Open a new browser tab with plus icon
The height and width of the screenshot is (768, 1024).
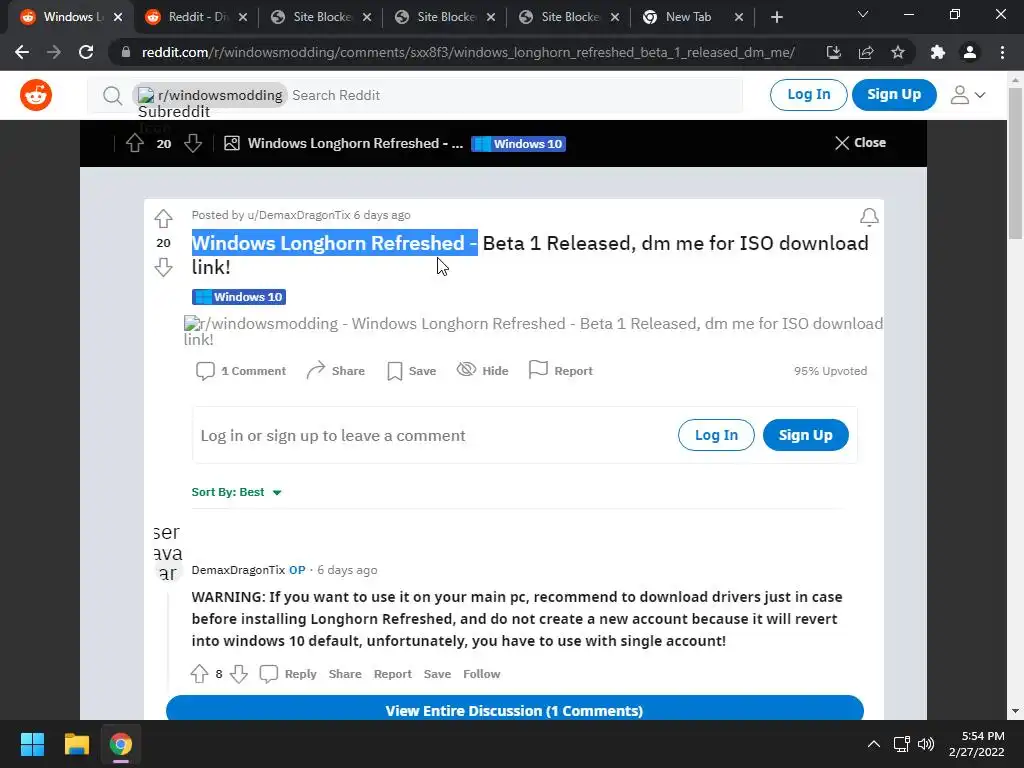pos(776,17)
